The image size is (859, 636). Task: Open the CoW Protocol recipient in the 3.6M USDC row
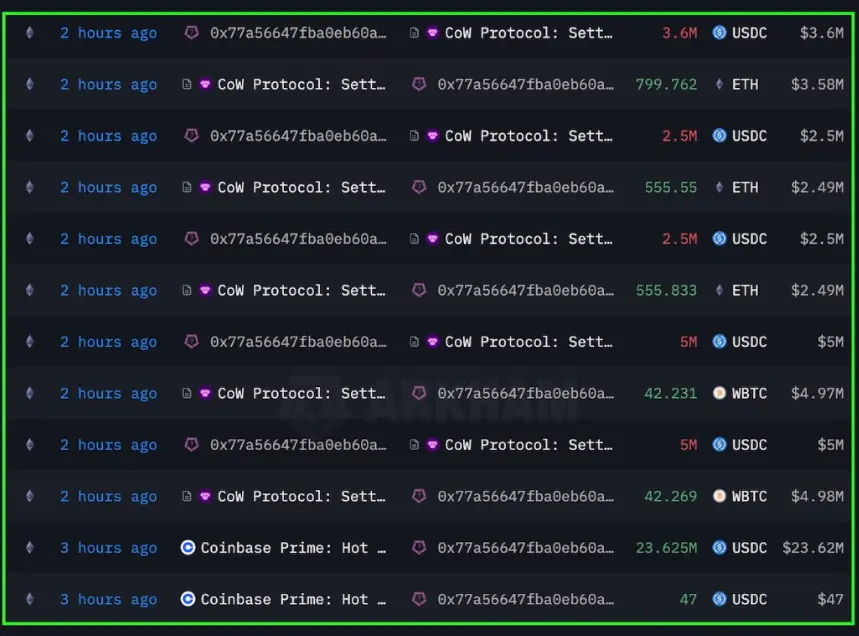528,33
